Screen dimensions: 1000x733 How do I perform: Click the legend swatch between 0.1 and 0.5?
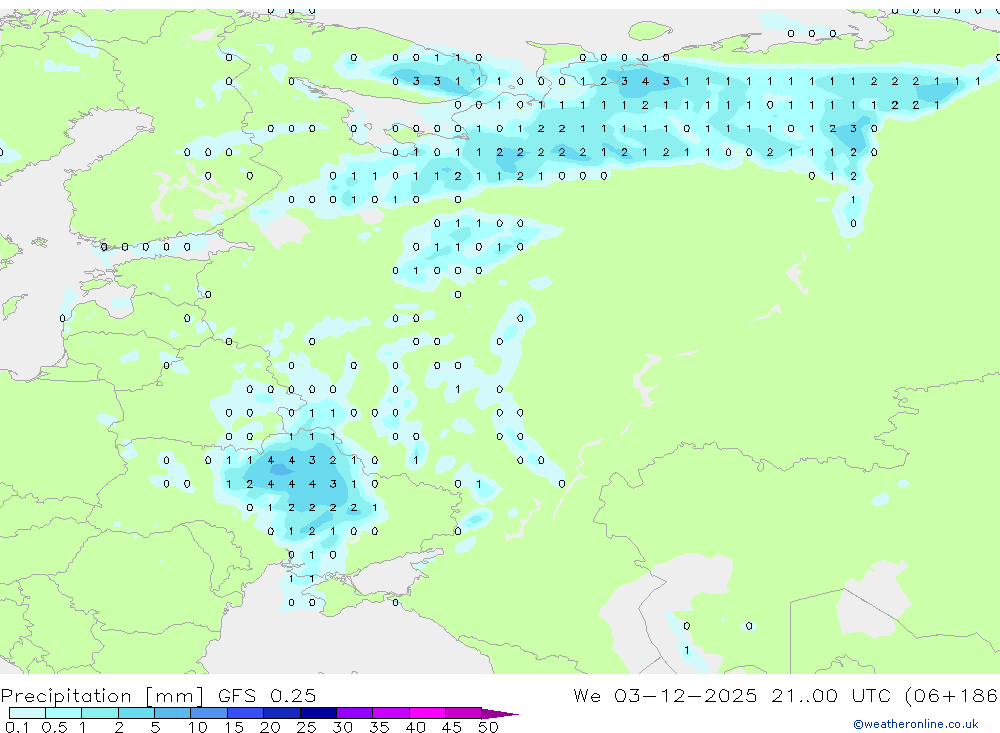click(x=27, y=713)
